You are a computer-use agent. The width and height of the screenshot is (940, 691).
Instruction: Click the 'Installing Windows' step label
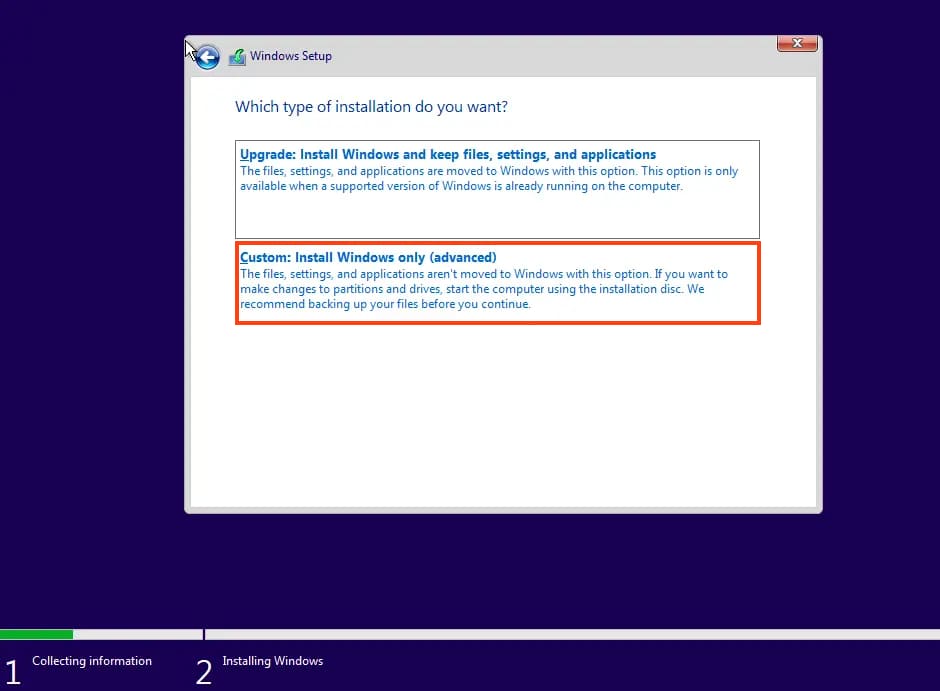272,661
